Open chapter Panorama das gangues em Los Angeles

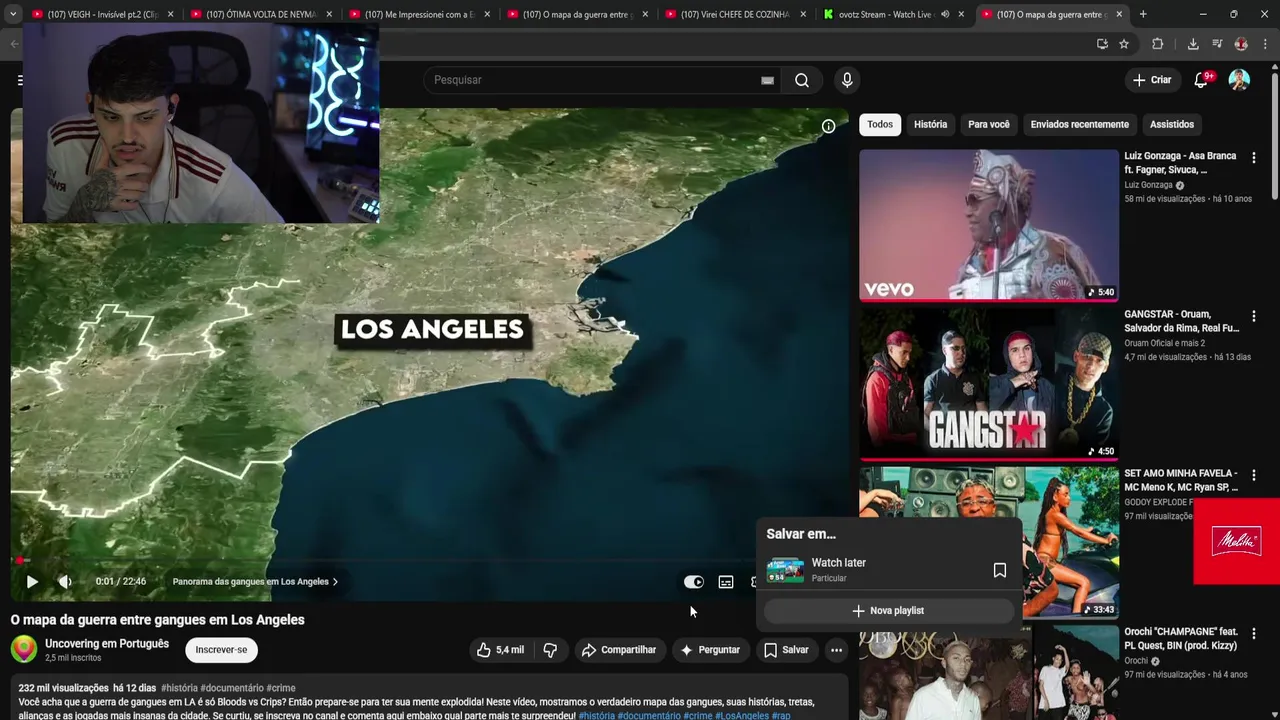pyautogui.click(x=255, y=581)
